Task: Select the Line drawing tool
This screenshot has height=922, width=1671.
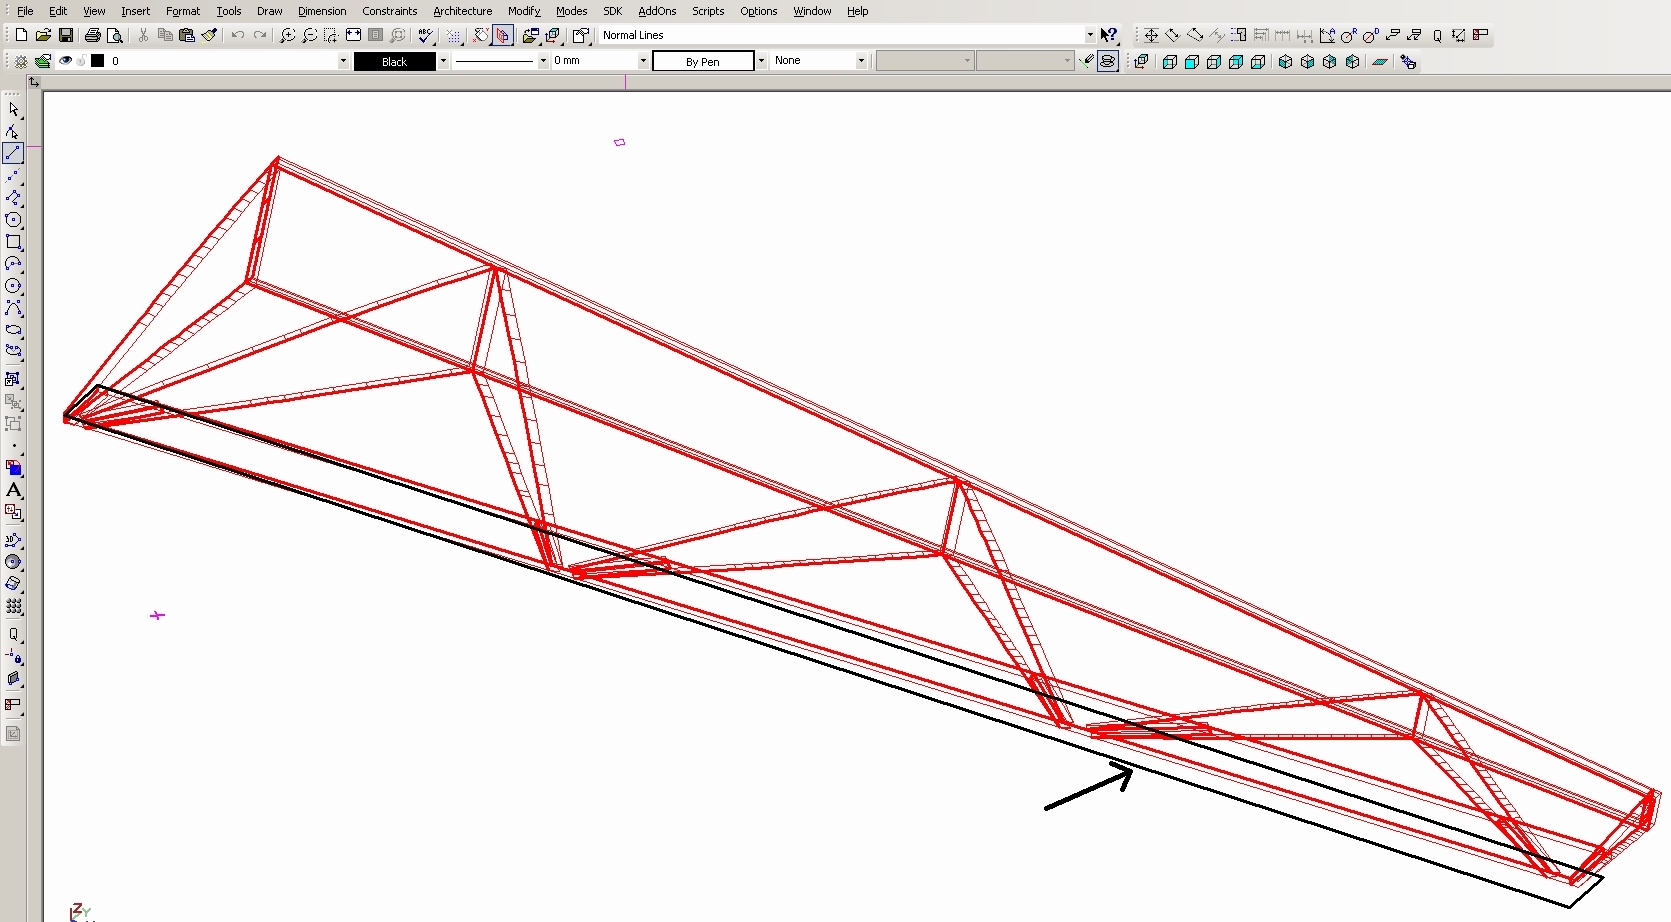Action: [13, 154]
